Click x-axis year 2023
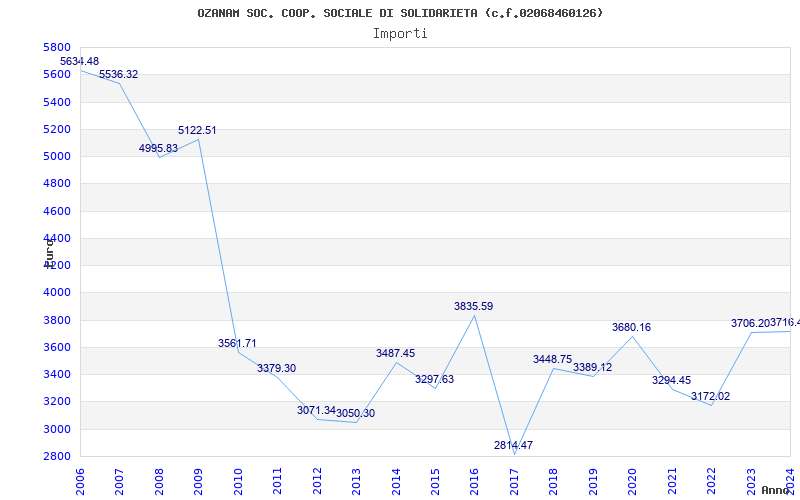 pos(751,481)
